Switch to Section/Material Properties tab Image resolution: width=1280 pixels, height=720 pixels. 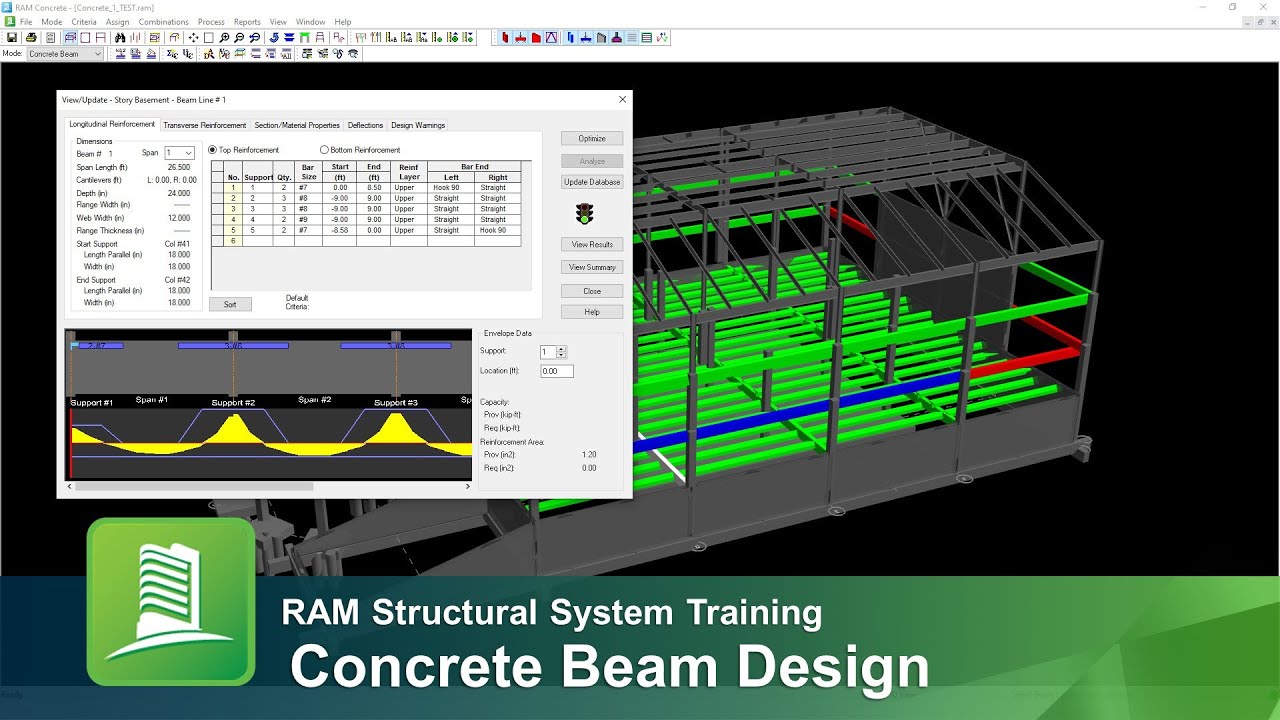[297, 126]
